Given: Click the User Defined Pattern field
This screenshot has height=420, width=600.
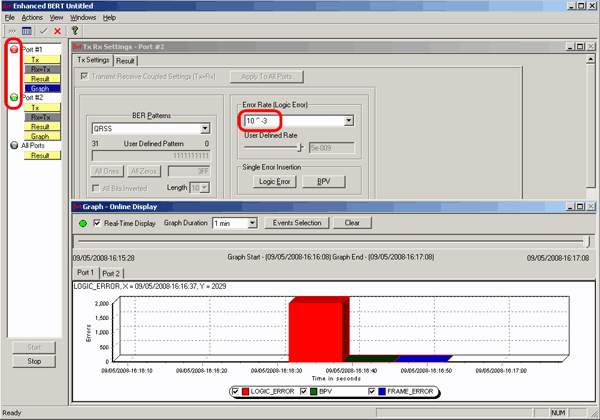Looking at the screenshot, I should point(151,156).
